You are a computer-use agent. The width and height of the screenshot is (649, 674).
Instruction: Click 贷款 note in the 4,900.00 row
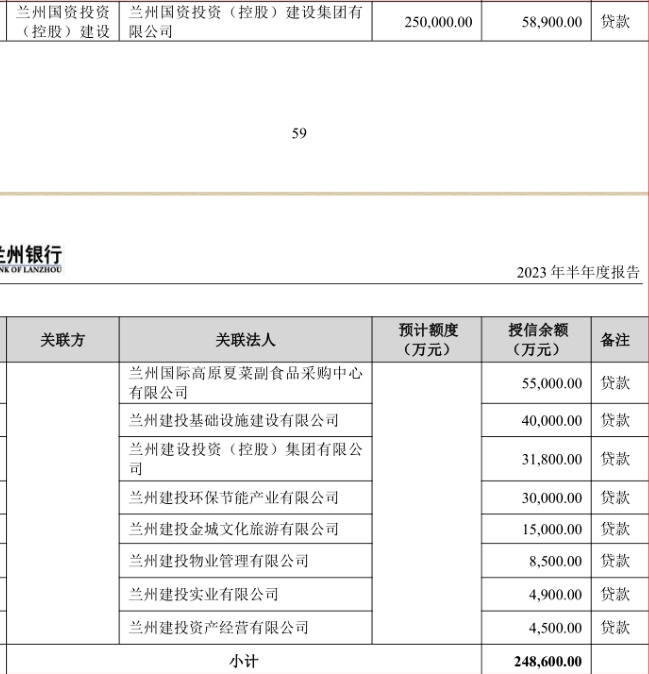(x=615, y=594)
